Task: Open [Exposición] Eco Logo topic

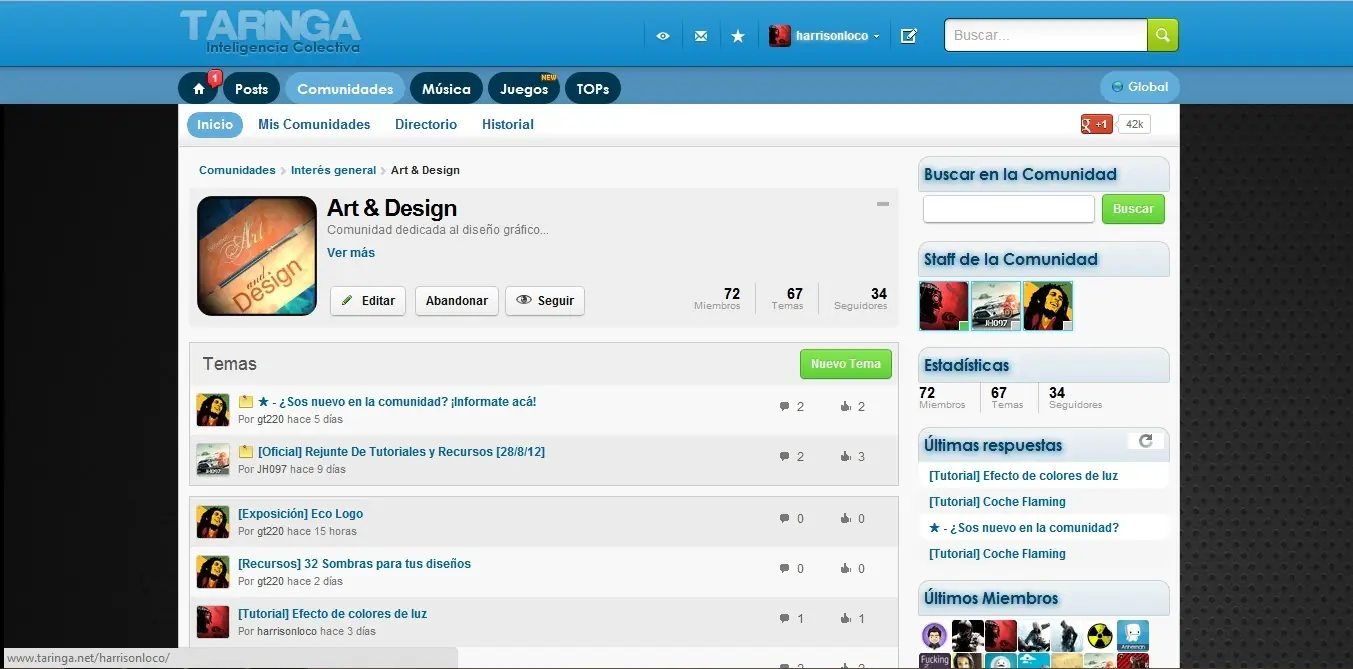Action: [x=301, y=514]
